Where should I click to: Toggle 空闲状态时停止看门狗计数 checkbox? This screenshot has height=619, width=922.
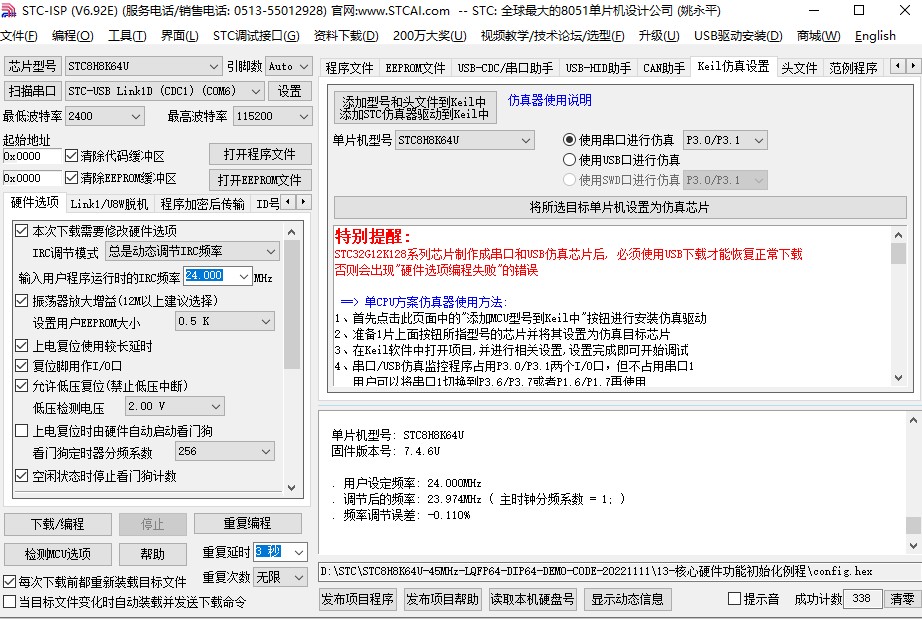pyautogui.click(x=22, y=476)
